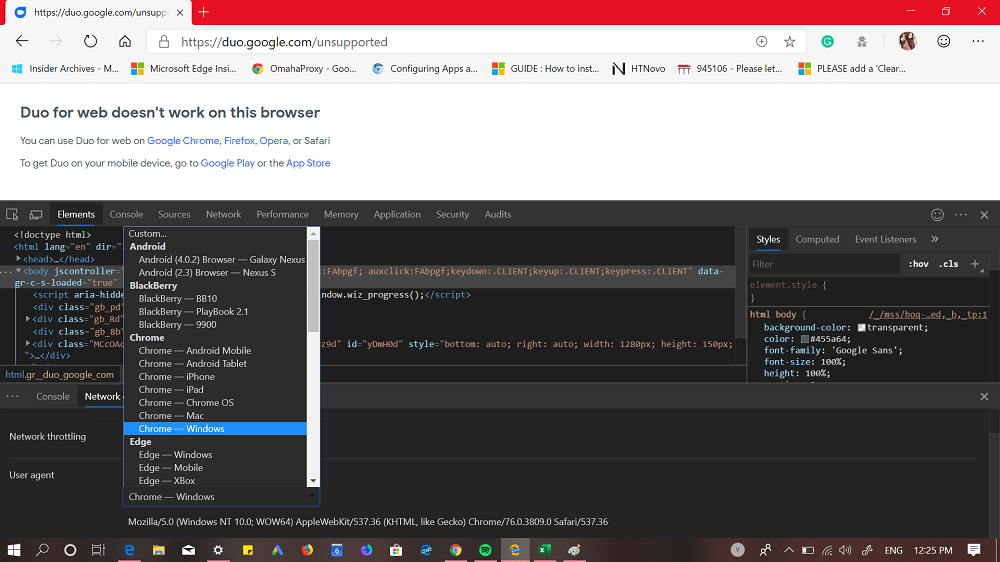Image resolution: width=1000 pixels, height=562 pixels.
Task: Click the address bar URL
Action: click(x=284, y=42)
